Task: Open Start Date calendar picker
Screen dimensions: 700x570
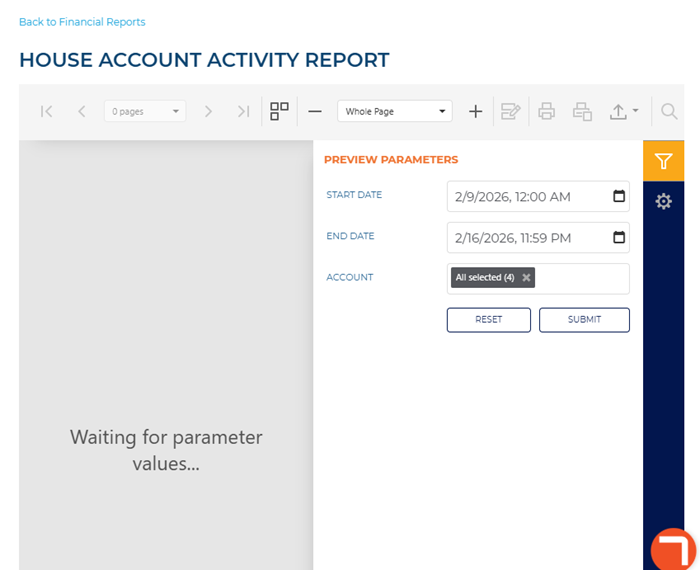Action: pyautogui.click(x=619, y=196)
